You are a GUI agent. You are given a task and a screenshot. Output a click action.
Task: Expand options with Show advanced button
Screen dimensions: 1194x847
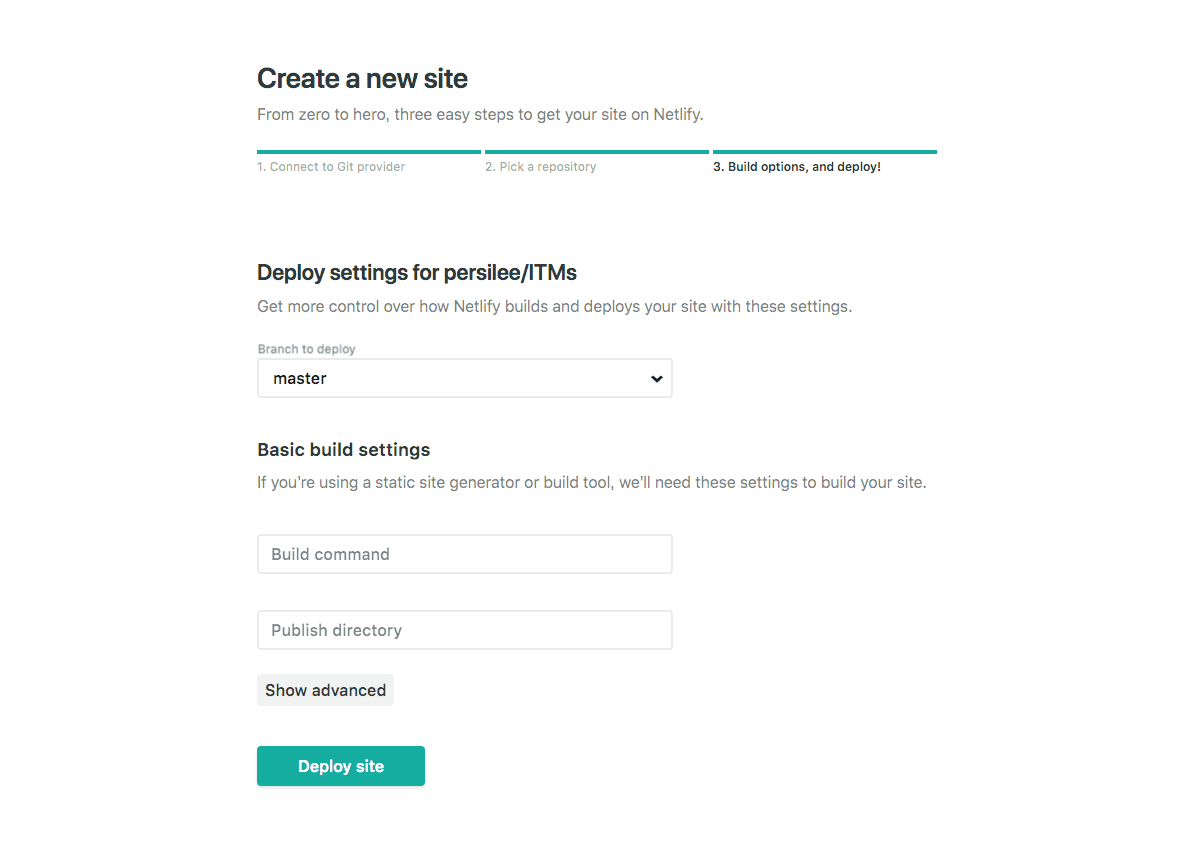[x=325, y=690]
